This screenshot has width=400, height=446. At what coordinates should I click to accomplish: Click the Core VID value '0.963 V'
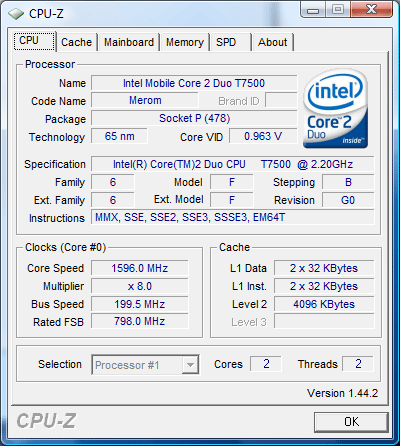click(263, 136)
